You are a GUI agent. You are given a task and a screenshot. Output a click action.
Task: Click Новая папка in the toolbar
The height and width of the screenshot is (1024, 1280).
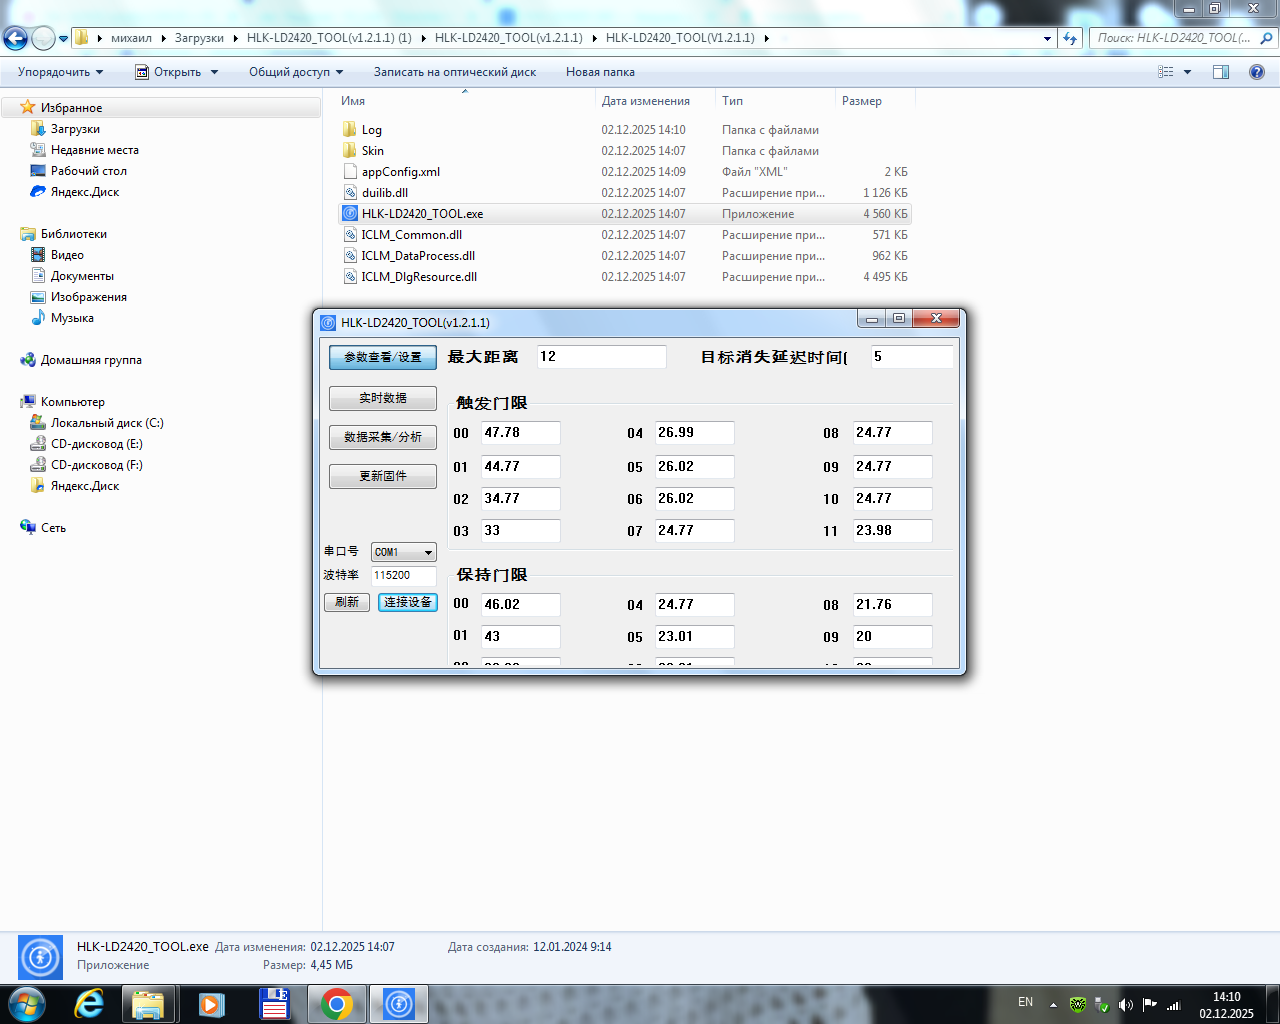pos(600,72)
